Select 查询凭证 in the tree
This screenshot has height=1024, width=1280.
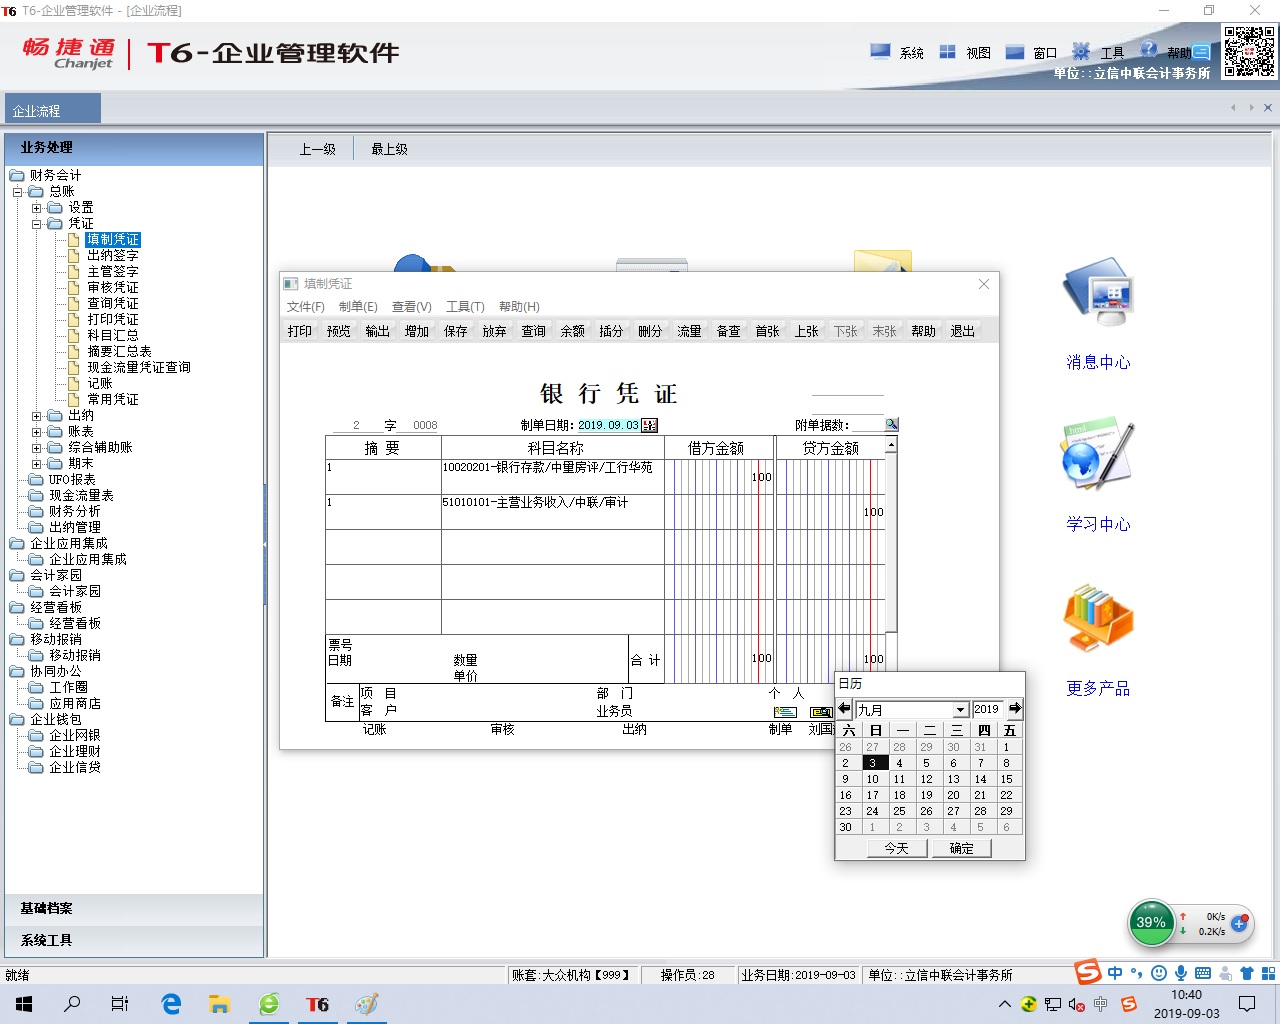pyautogui.click(x=112, y=304)
